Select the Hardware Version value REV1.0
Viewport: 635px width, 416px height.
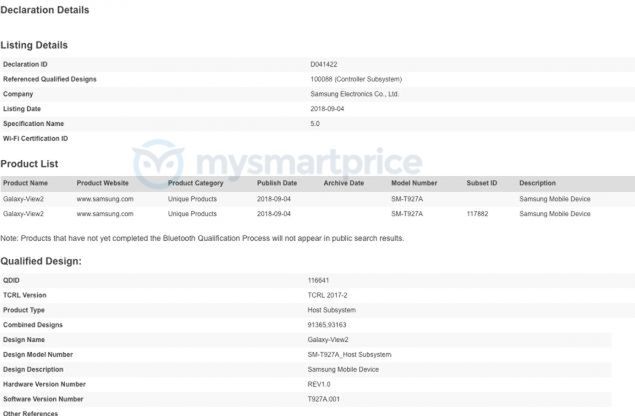coord(319,384)
